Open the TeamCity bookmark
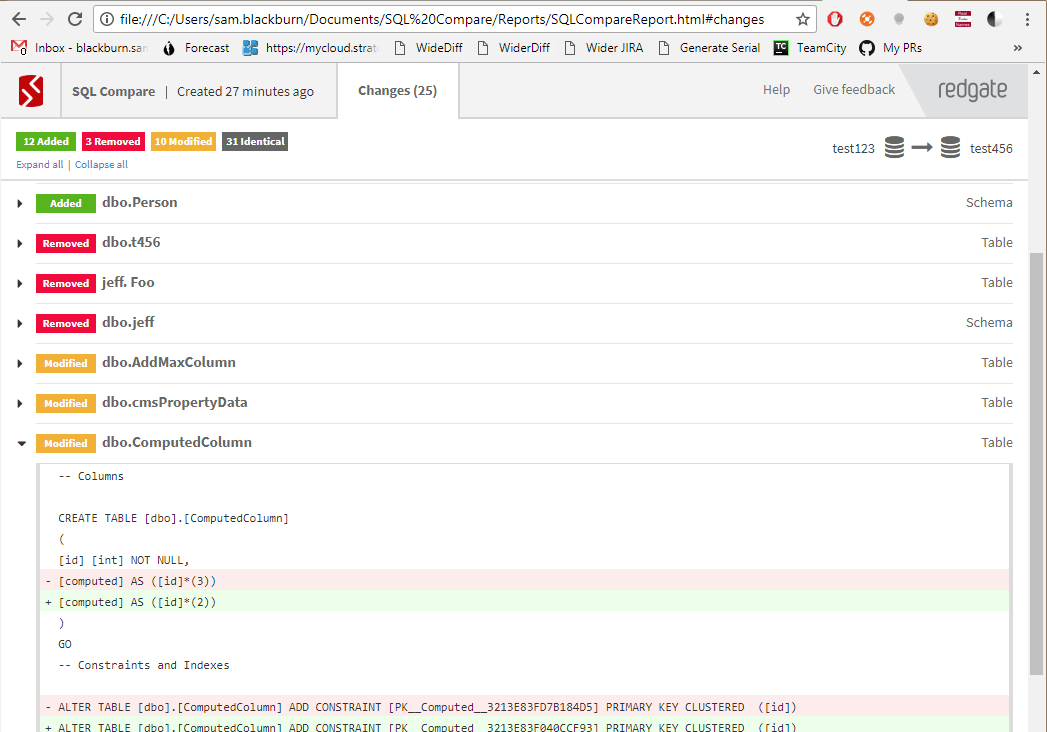The width and height of the screenshot is (1047, 732). point(810,48)
